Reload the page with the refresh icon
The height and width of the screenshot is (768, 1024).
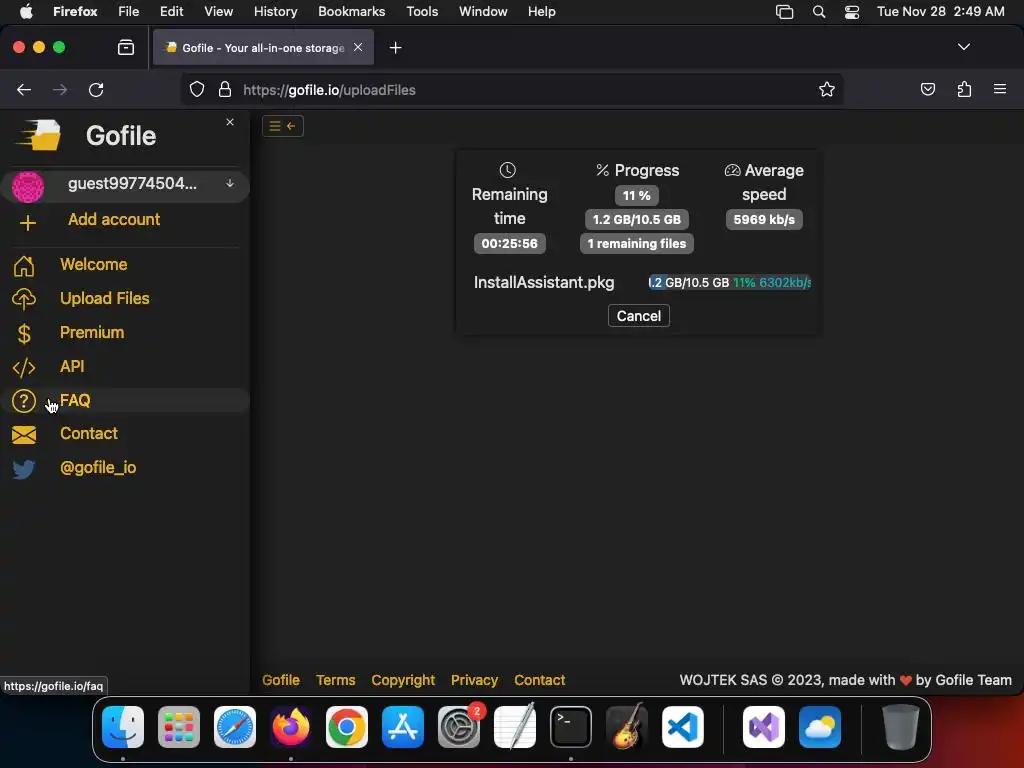pyautogui.click(x=96, y=90)
